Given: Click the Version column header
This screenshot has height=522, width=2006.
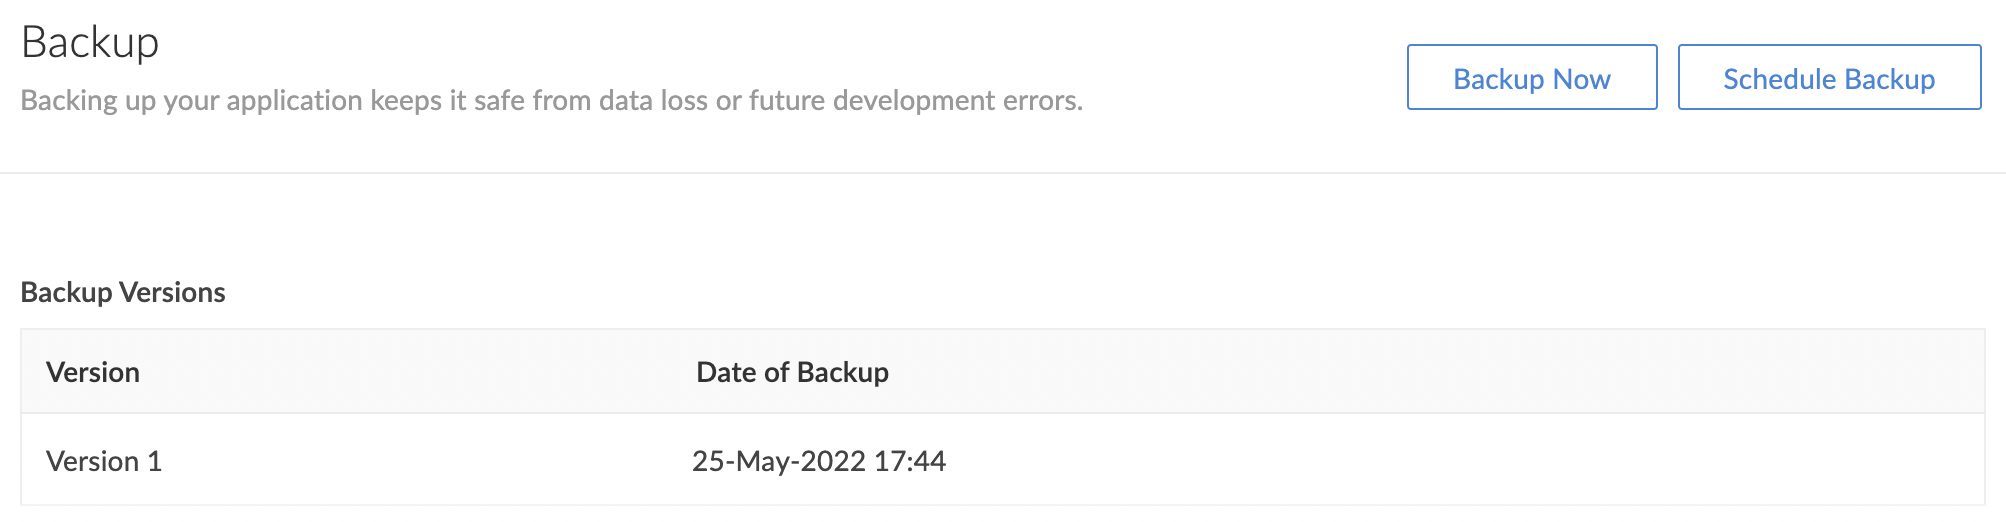Looking at the screenshot, I should pos(93,372).
